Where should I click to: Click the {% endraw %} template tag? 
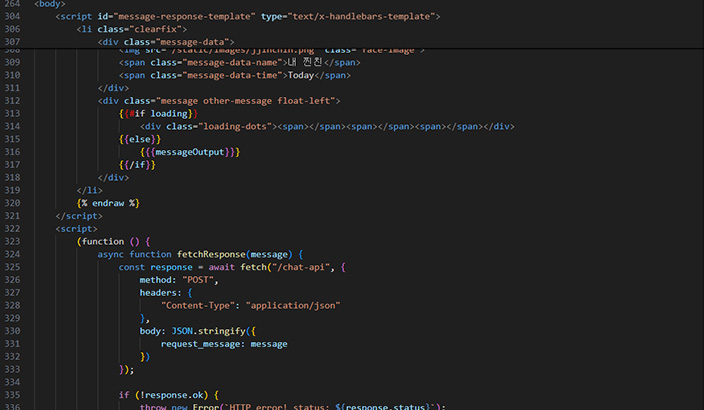click(x=108, y=203)
